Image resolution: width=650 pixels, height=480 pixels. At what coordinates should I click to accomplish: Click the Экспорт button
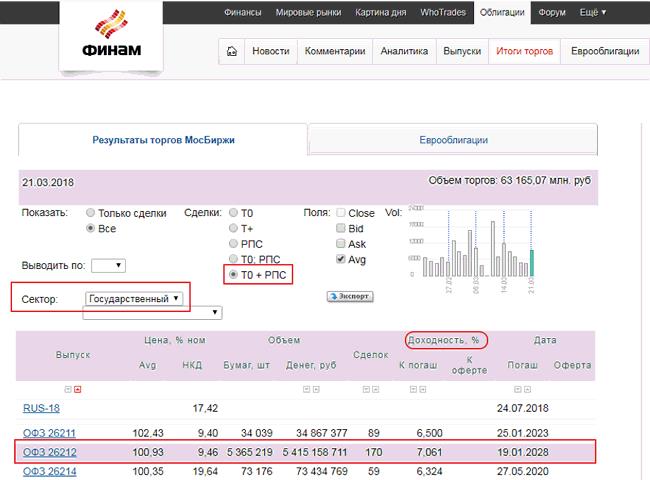coord(350,296)
